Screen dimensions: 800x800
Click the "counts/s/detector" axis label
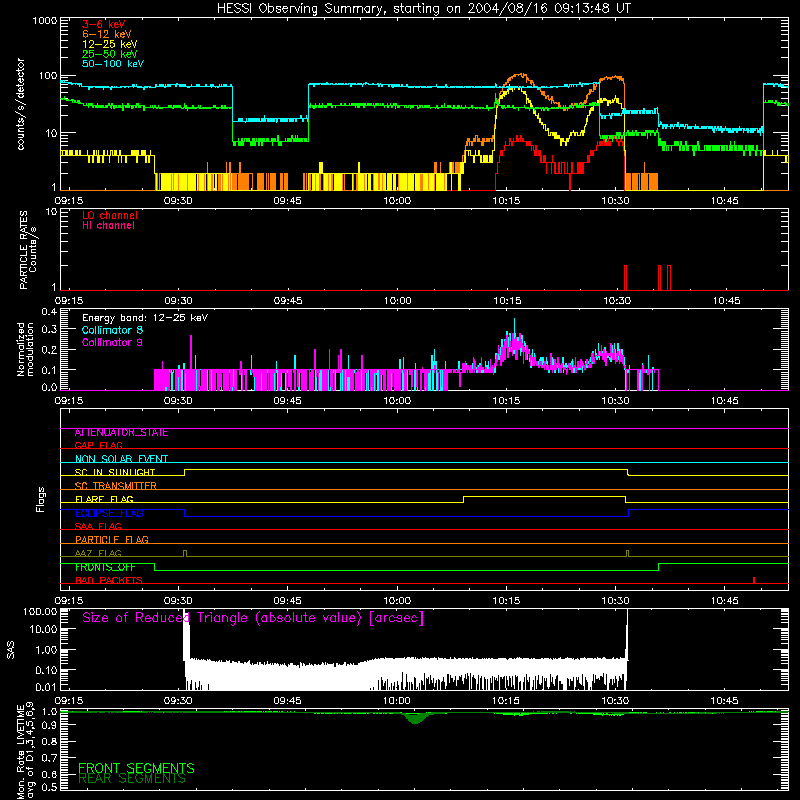(20, 104)
